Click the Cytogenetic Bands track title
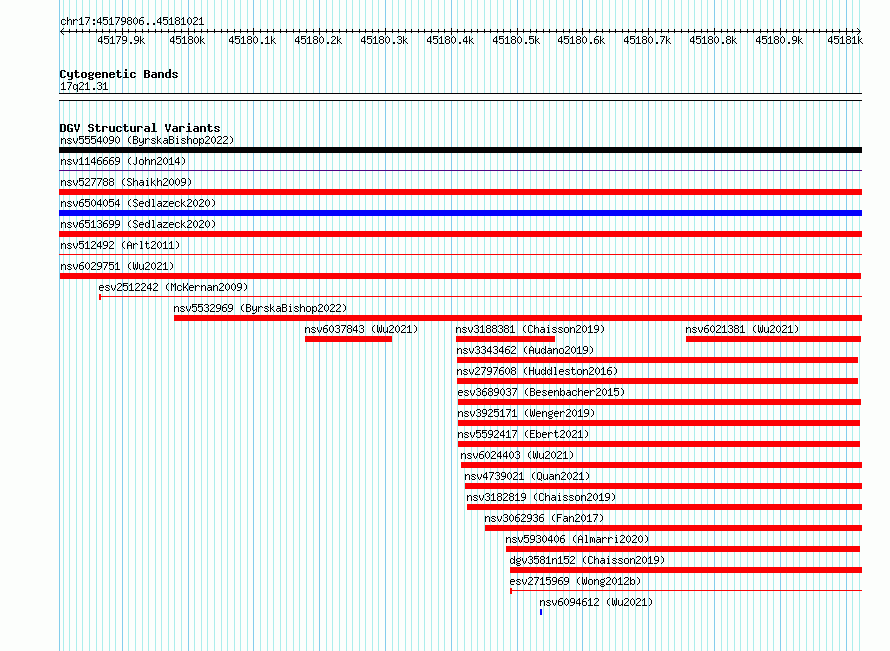The height and width of the screenshot is (651, 890). click(119, 74)
